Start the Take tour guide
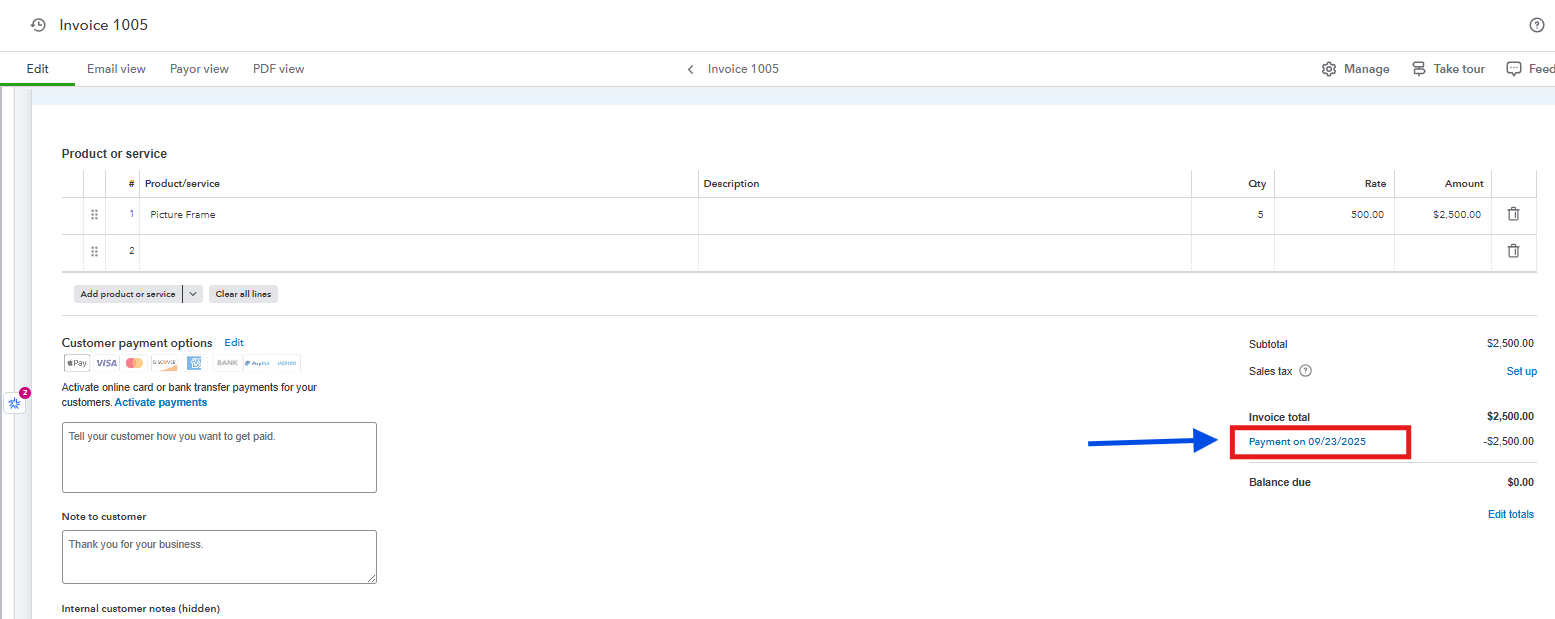 [x=1448, y=69]
